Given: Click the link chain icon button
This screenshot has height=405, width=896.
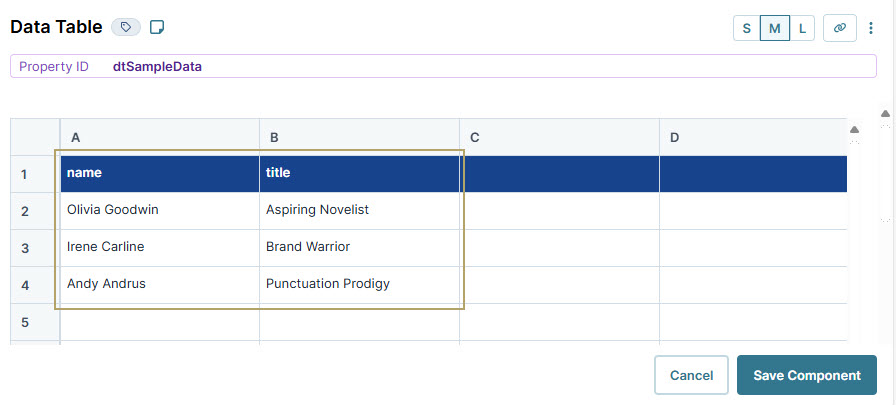Looking at the screenshot, I should tap(839, 28).
